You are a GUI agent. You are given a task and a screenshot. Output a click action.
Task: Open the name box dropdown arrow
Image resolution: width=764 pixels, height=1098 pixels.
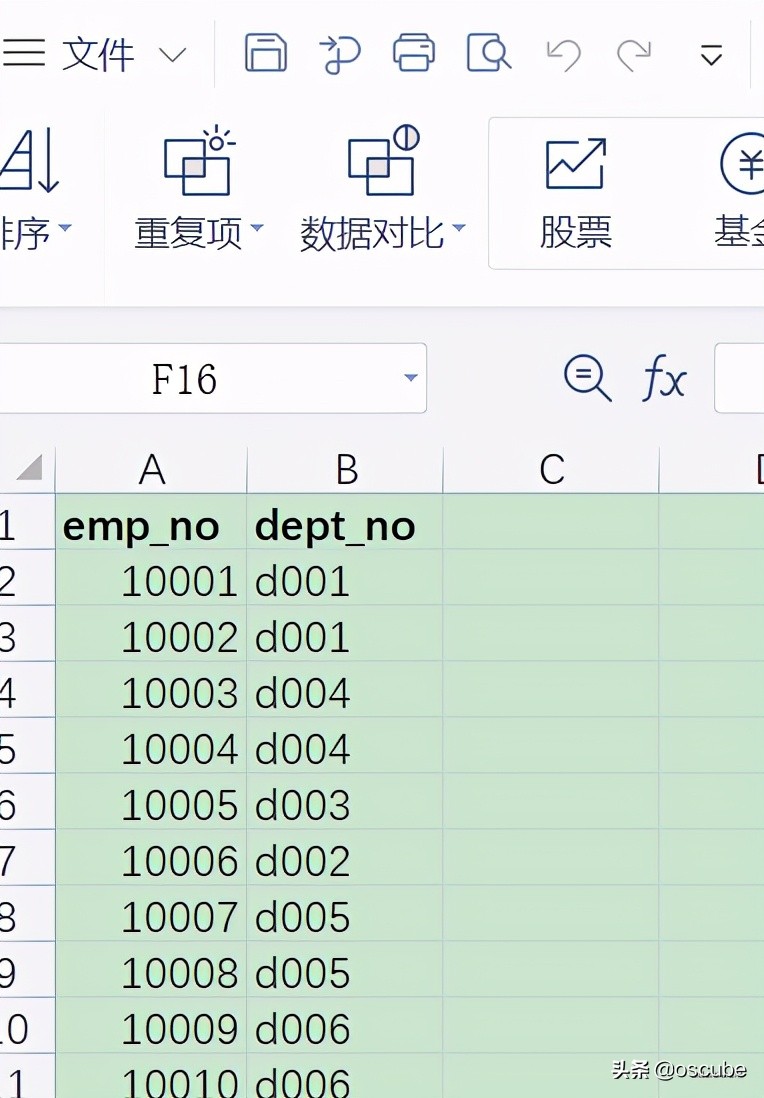coord(410,378)
